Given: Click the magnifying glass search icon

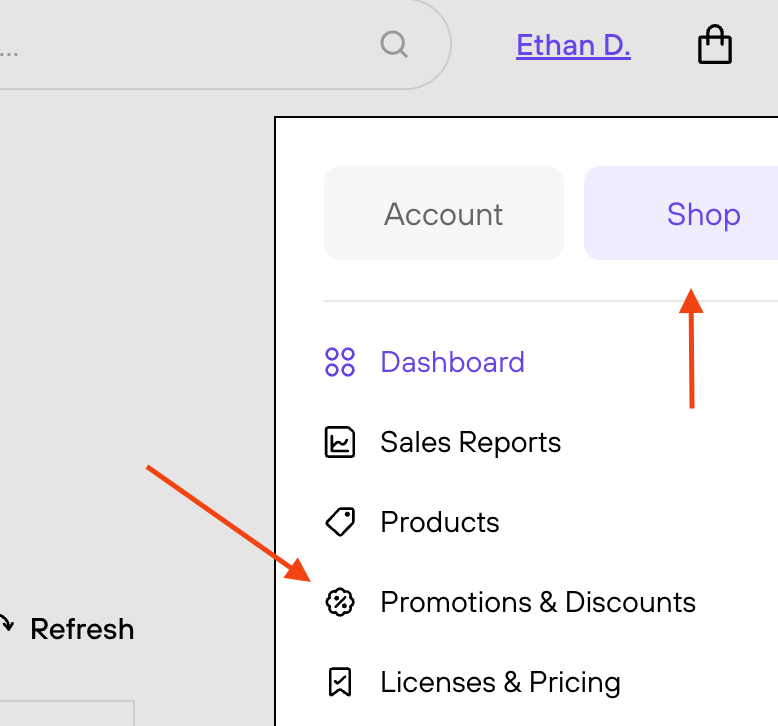Looking at the screenshot, I should click(394, 45).
